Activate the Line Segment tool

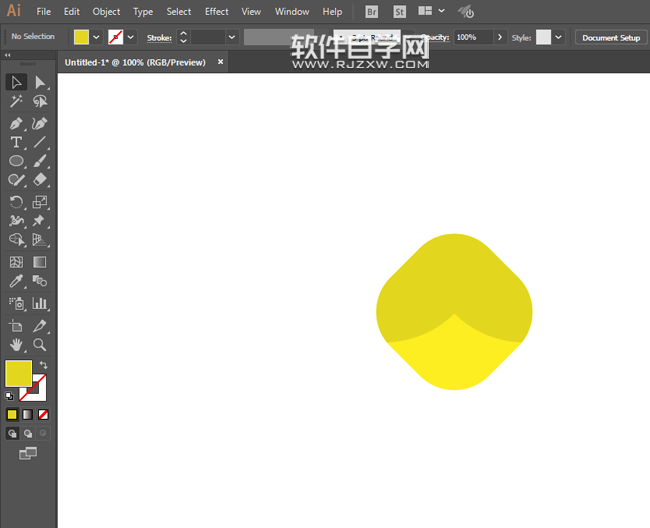click(40, 142)
